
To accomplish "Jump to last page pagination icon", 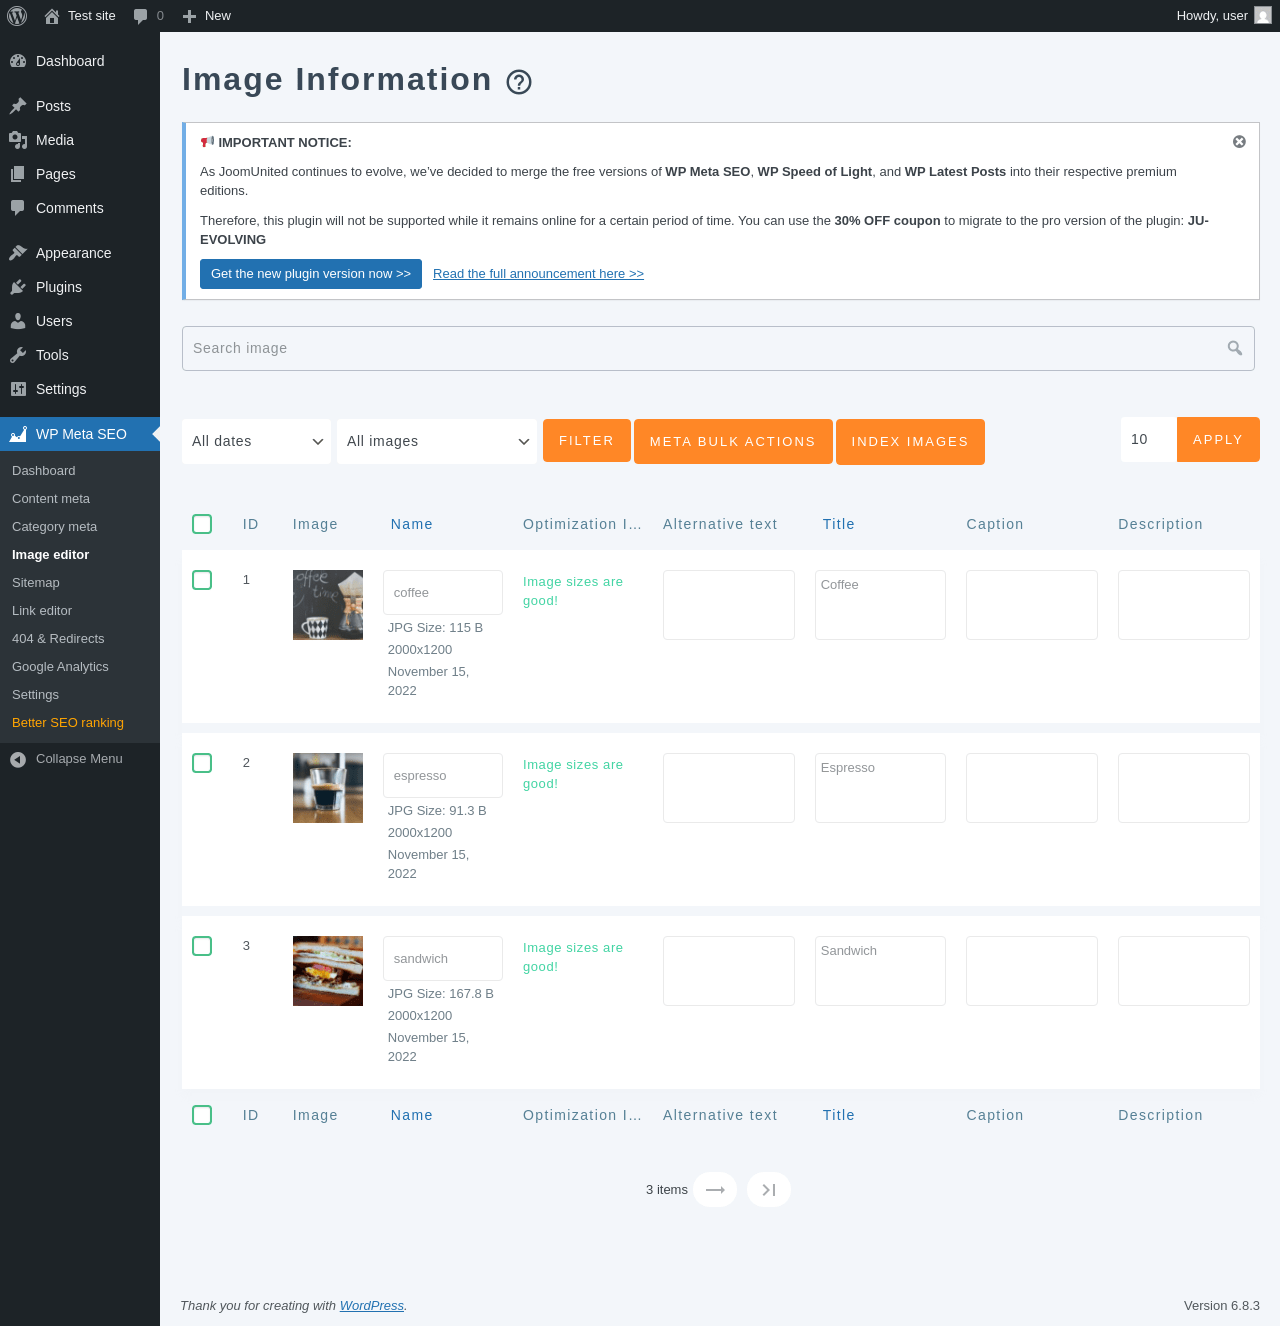I will coord(768,1189).
